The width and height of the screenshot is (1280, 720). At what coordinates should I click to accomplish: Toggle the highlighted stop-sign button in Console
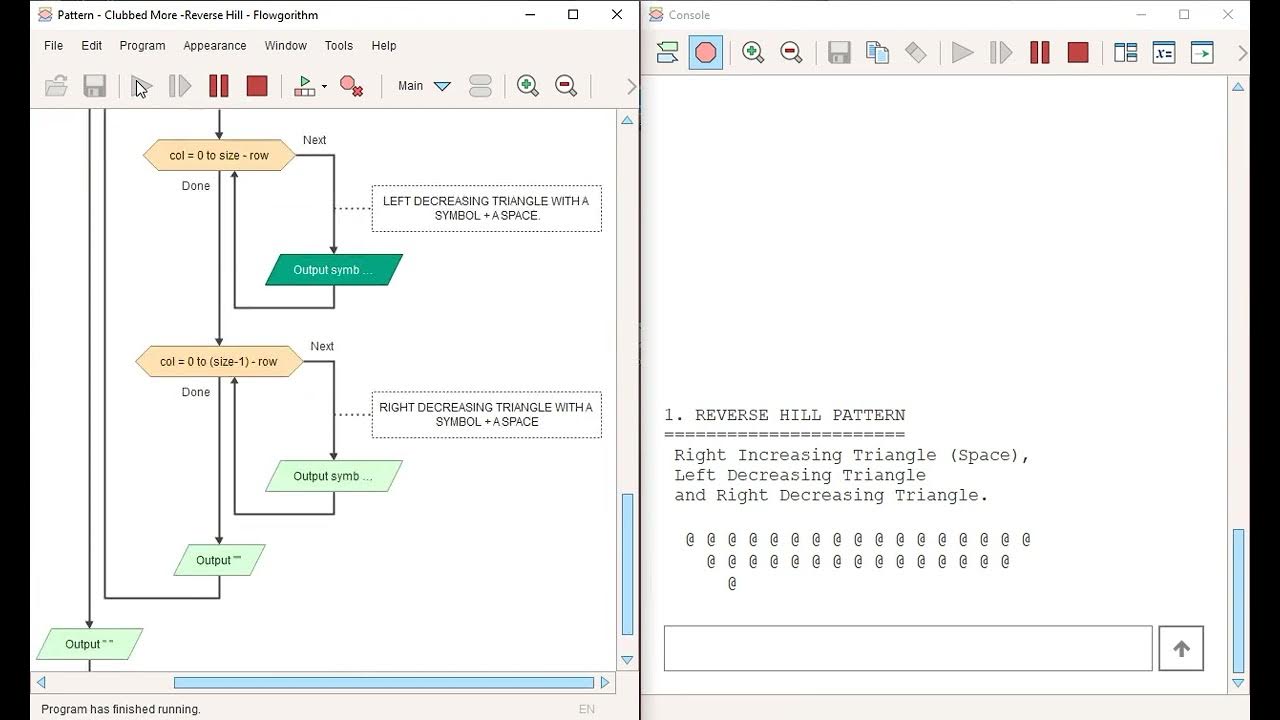706,53
